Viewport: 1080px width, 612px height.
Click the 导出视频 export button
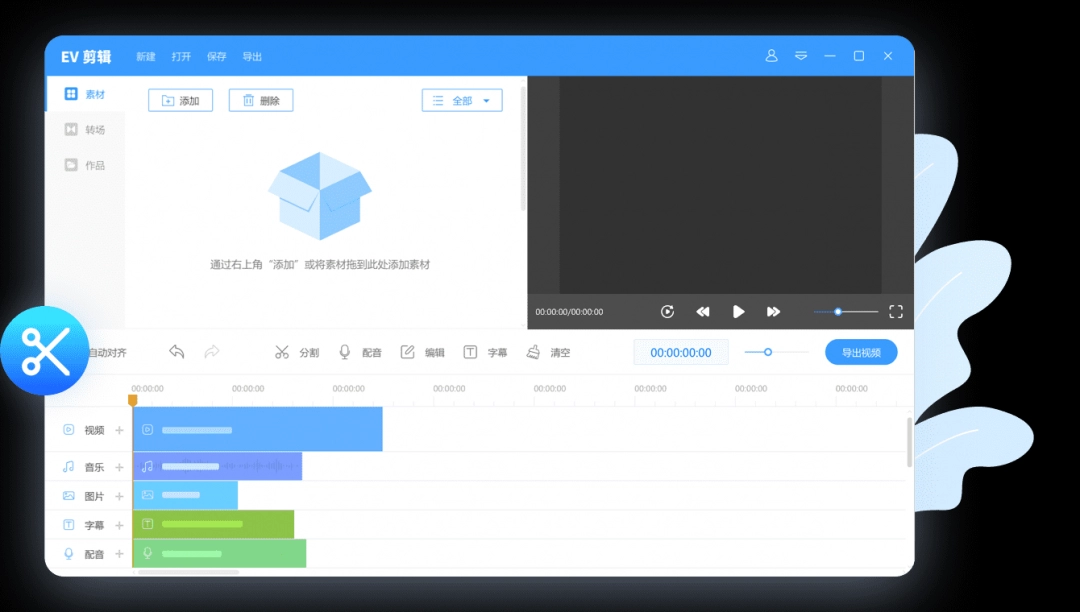[x=861, y=352]
